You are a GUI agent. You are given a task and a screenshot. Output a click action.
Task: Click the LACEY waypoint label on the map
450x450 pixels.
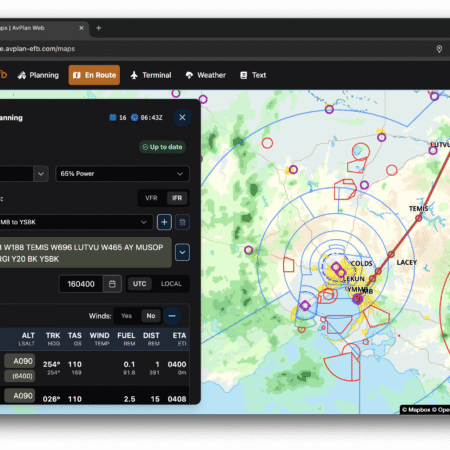tap(407, 262)
